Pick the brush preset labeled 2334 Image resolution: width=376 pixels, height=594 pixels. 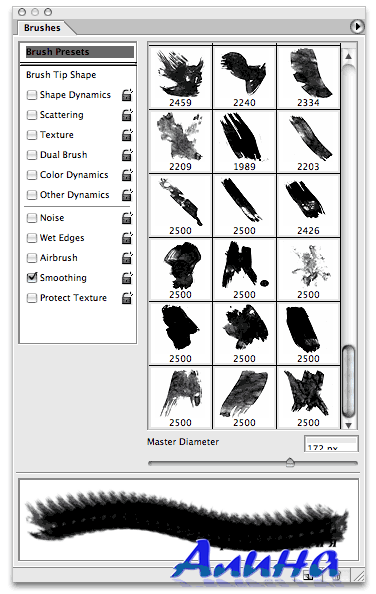click(x=308, y=77)
